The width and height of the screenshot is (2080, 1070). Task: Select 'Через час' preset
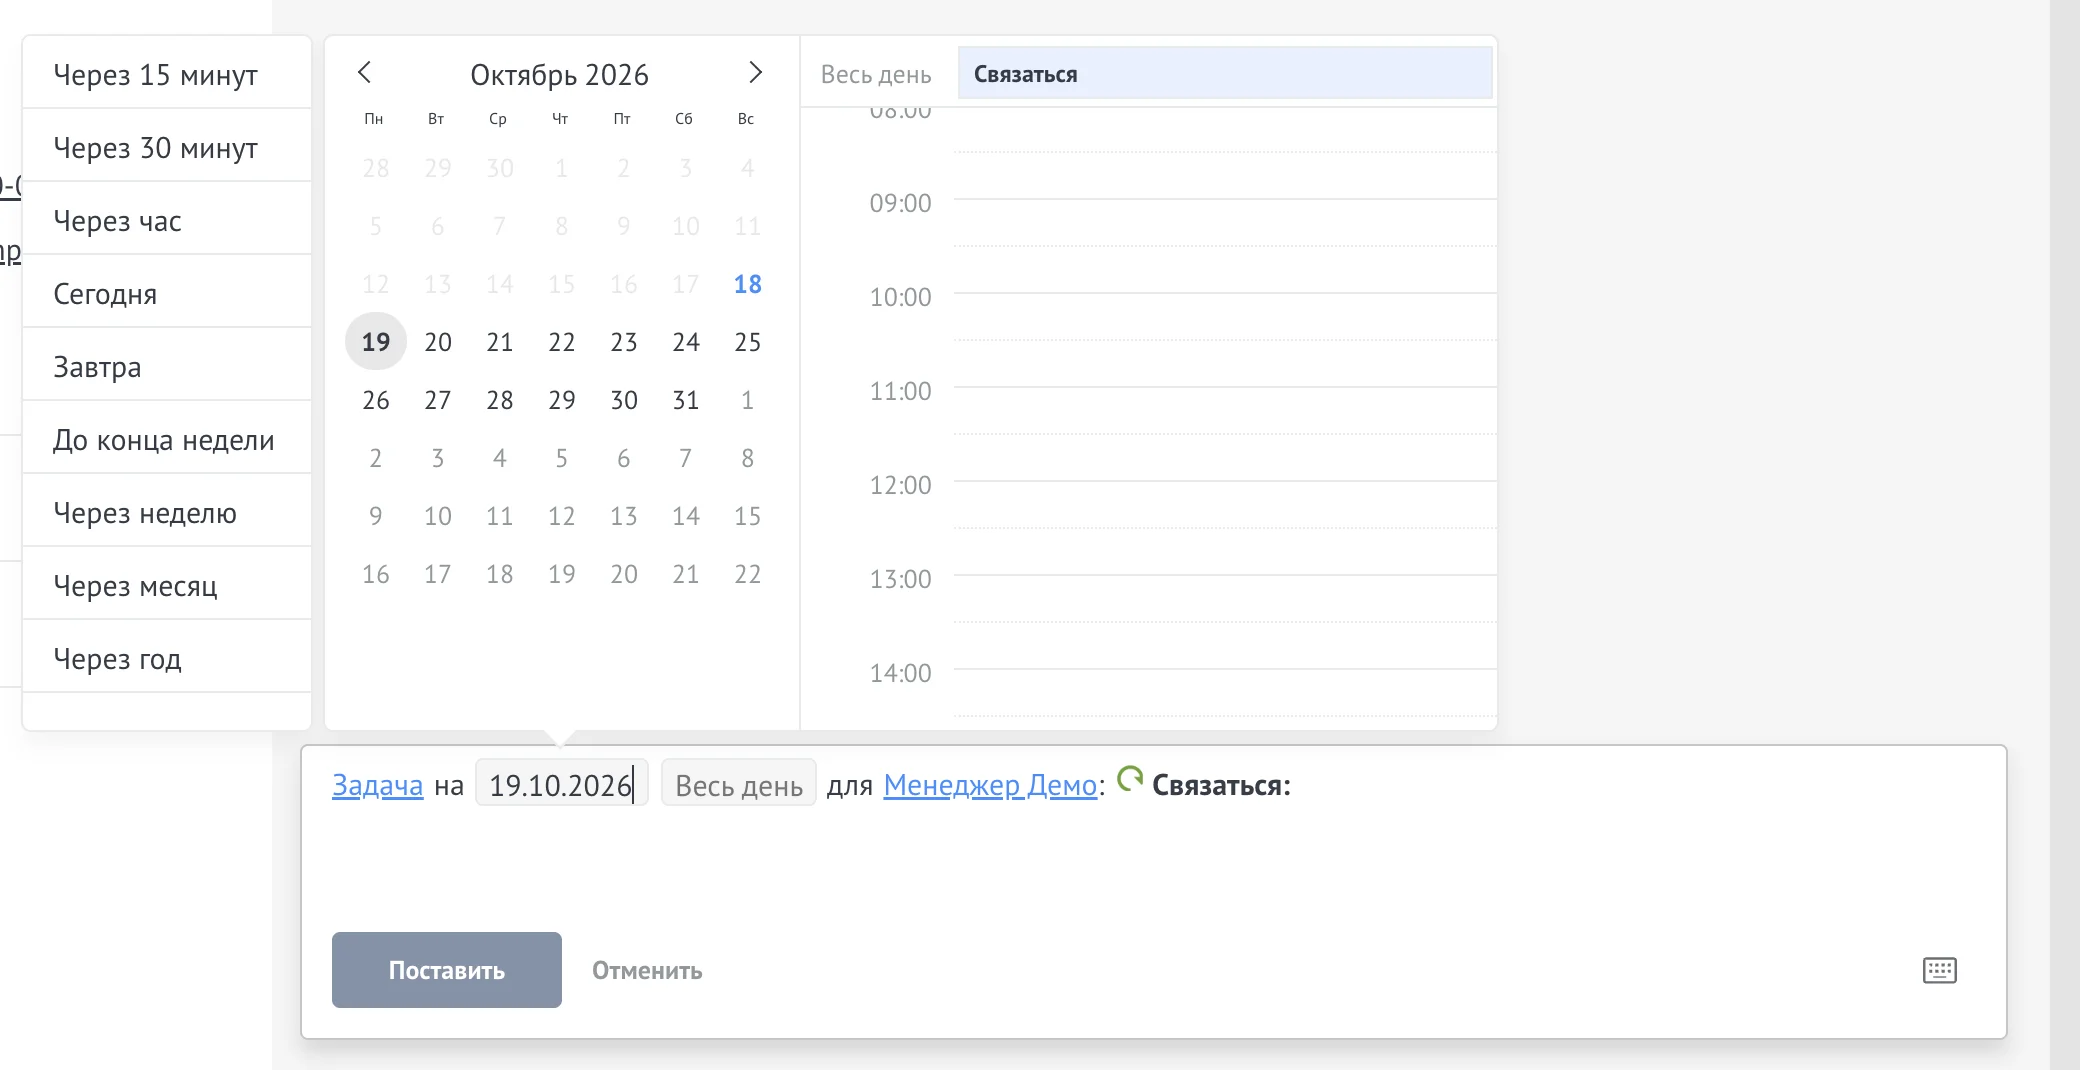(x=167, y=221)
